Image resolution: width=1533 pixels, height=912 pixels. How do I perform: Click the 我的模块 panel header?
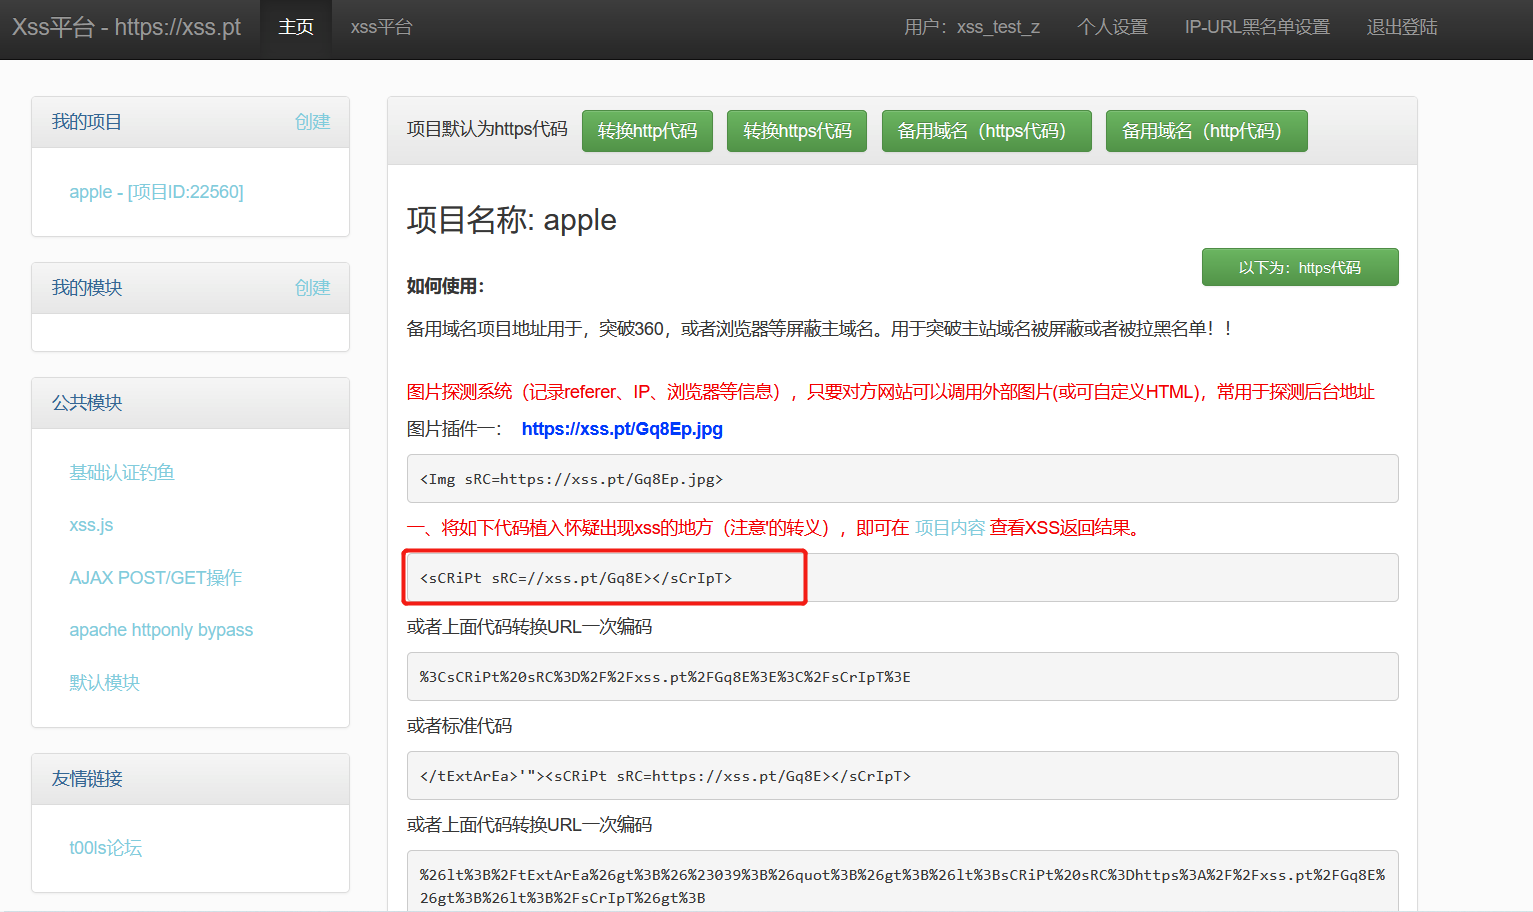[x=190, y=288]
